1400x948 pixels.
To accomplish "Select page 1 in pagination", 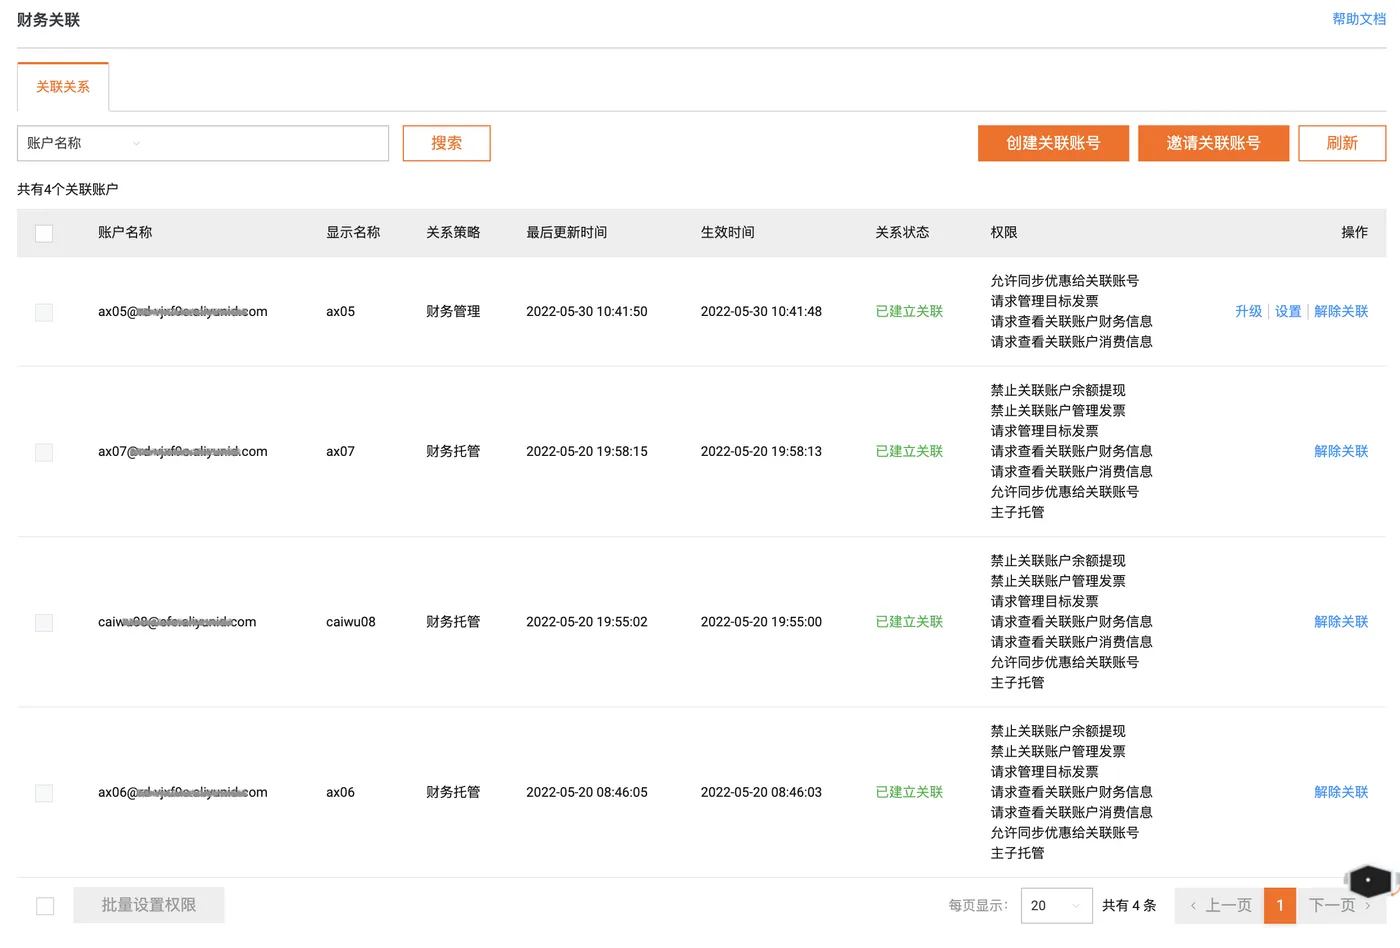I will click(1280, 905).
